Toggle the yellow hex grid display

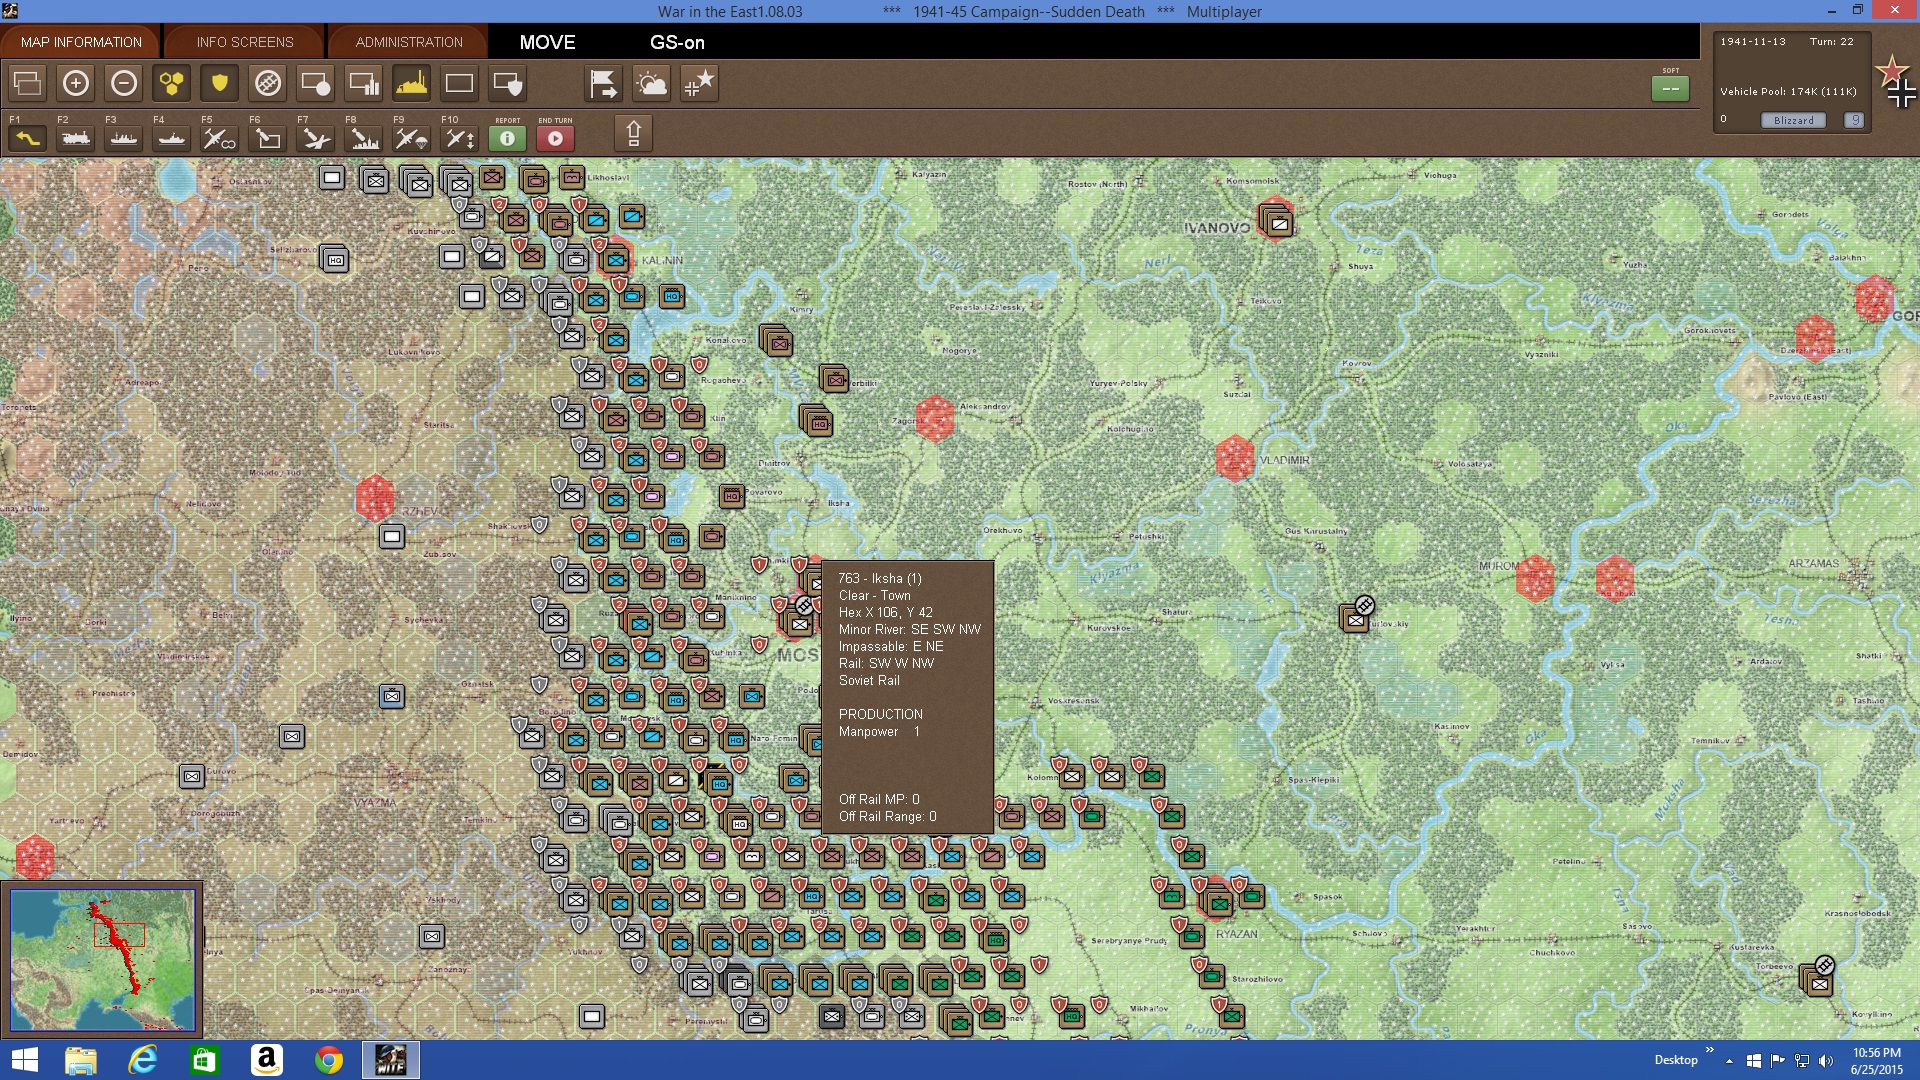[x=172, y=83]
